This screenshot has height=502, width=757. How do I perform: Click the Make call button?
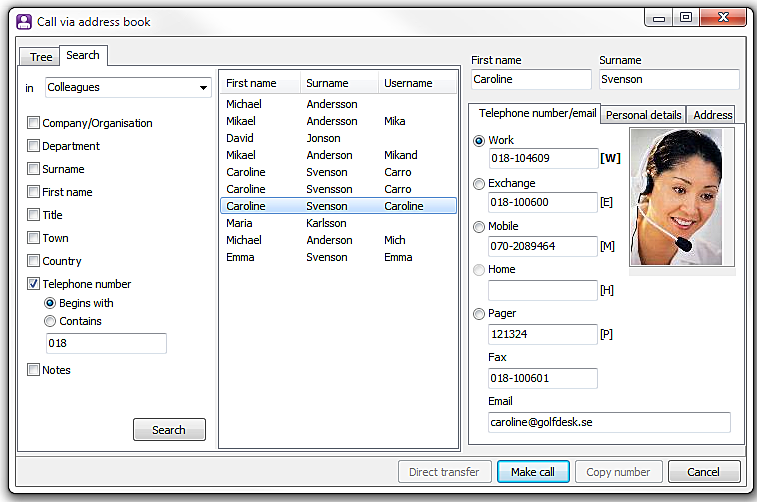tap(533, 472)
